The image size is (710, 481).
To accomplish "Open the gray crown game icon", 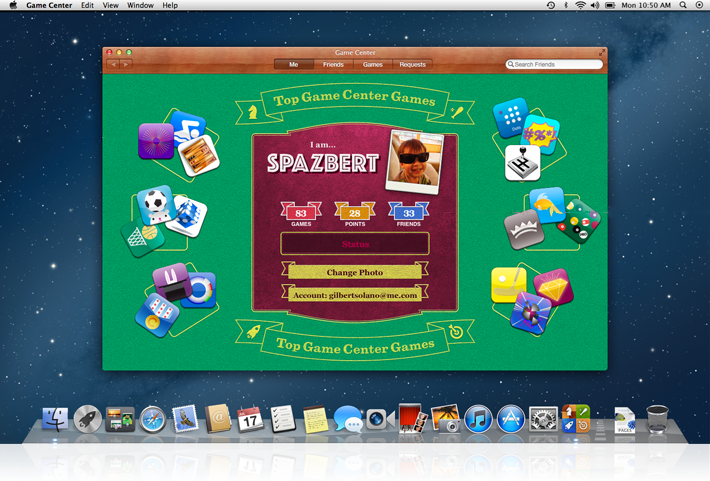I will coord(524,229).
